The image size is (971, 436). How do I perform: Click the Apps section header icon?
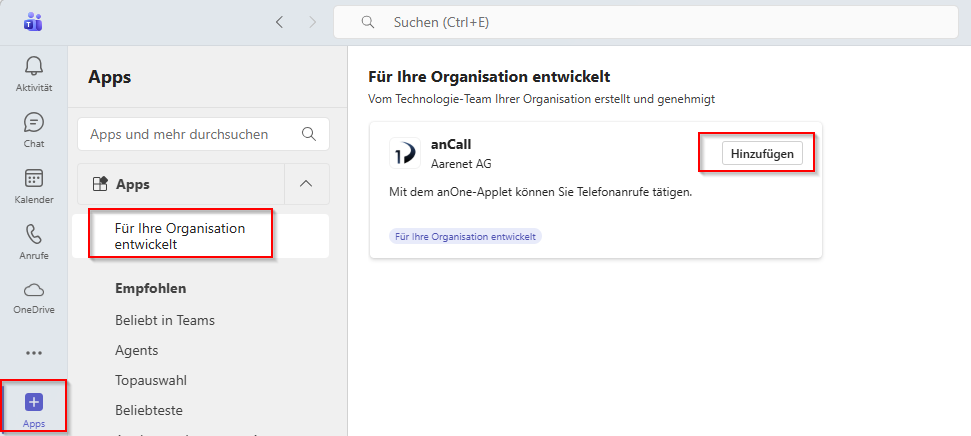tap(100, 184)
